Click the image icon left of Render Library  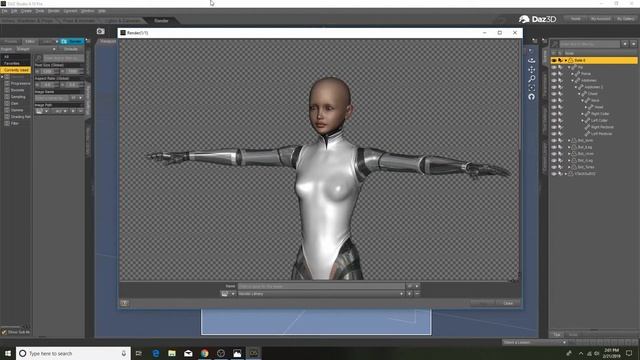click(x=224, y=294)
